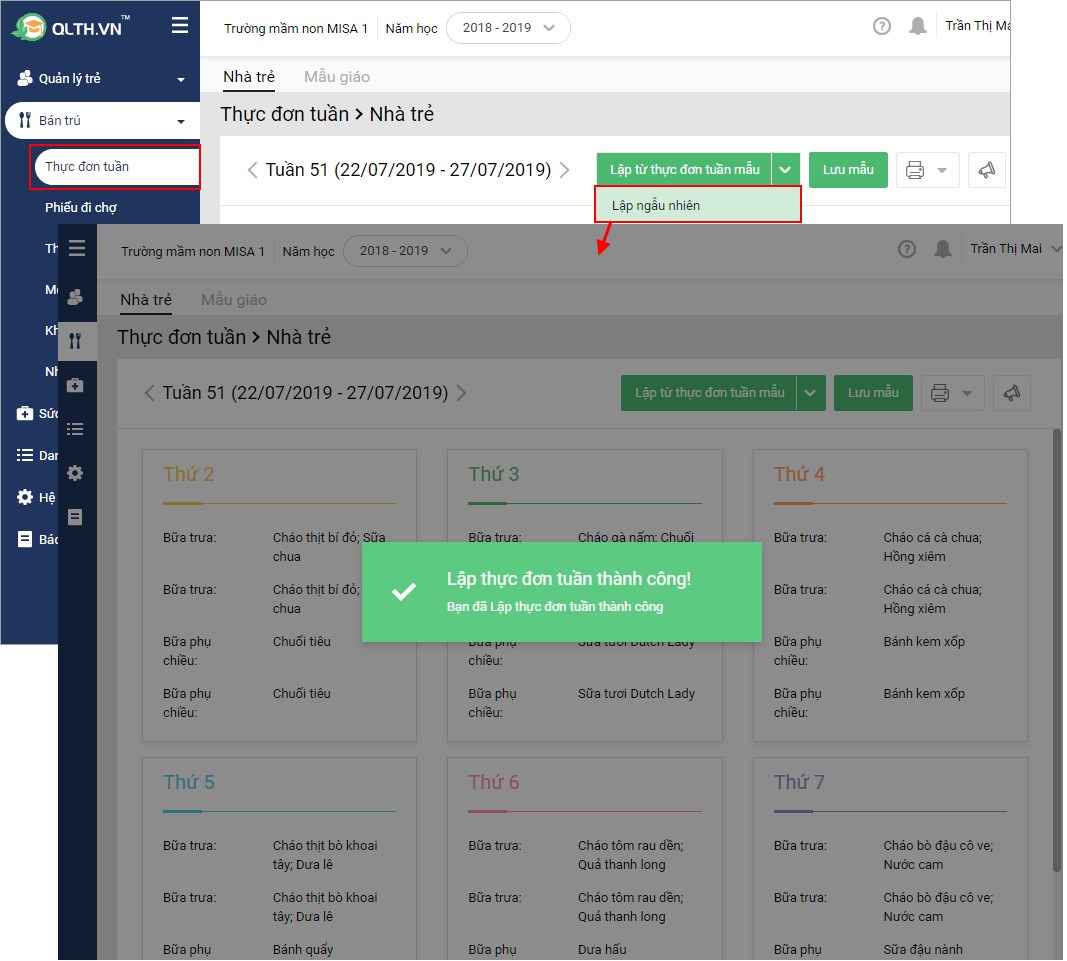Open arrow next to Lập từ thực đơn tuần mẫu back window
The width and height of the screenshot is (1067, 961).
pos(786,169)
